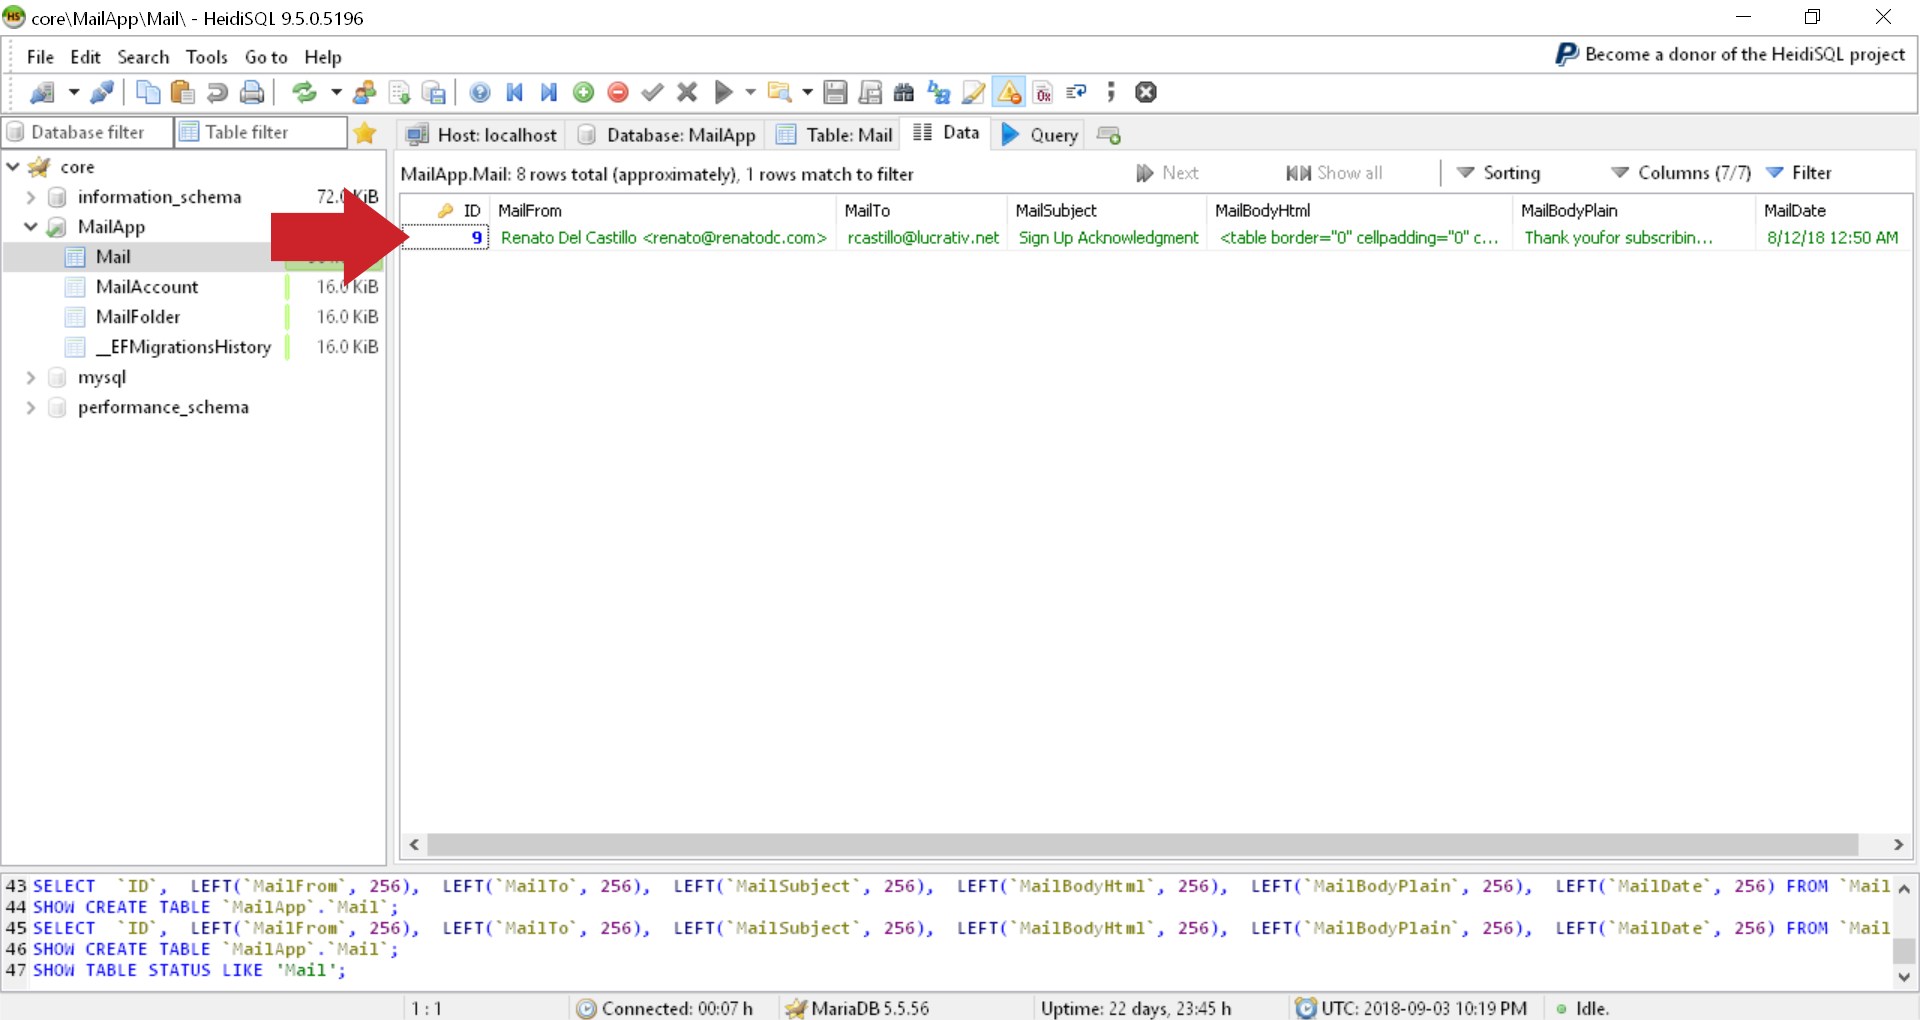Image resolution: width=1920 pixels, height=1020 pixels.
Task: Open the user manager icon
Action: [x=365, y=93]
